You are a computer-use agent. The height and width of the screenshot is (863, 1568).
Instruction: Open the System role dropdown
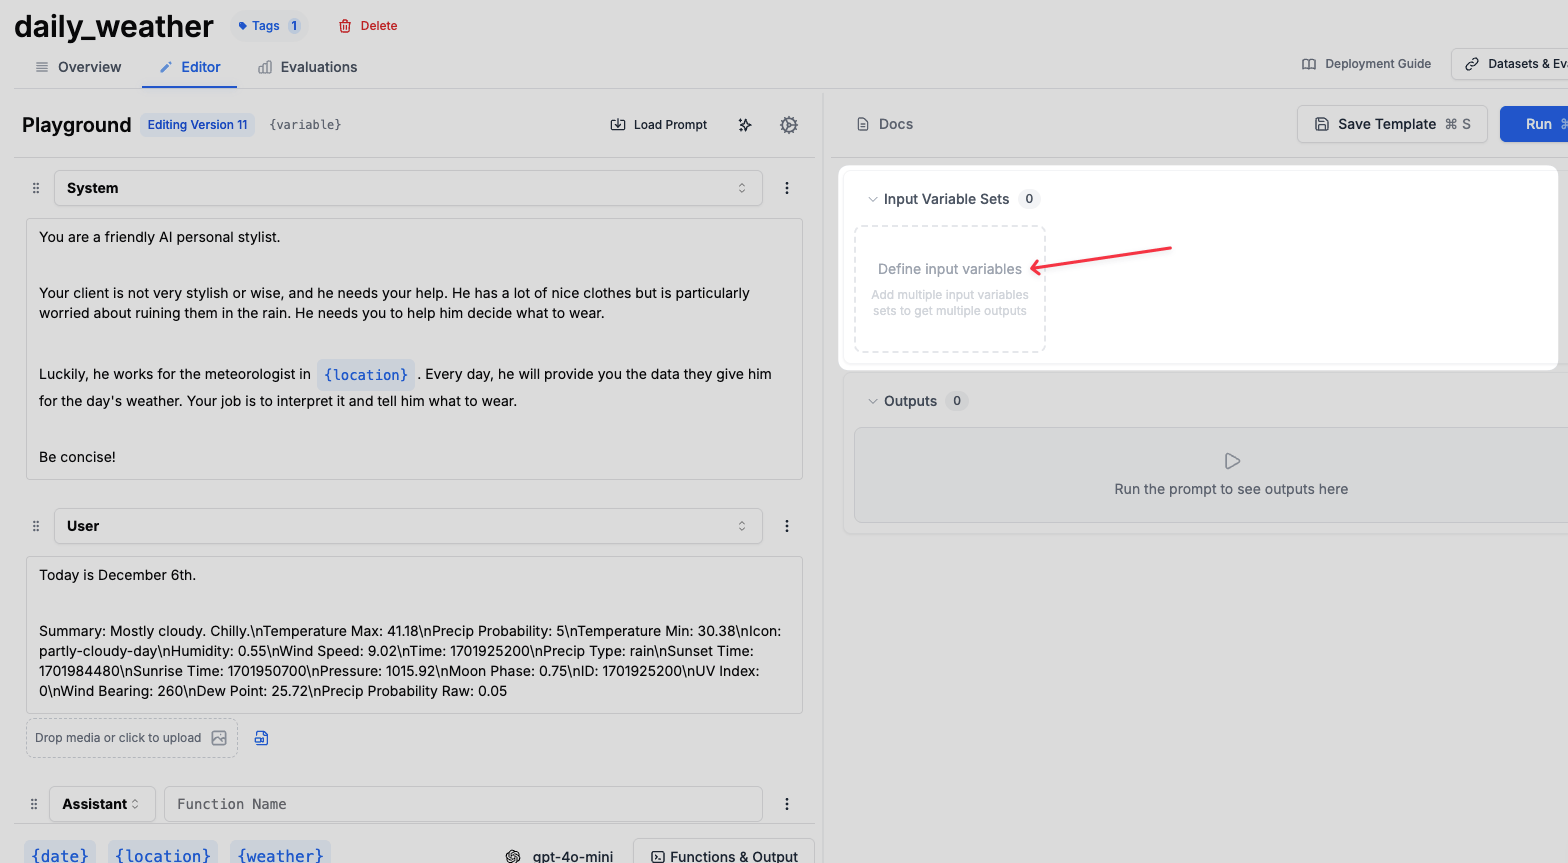[408, 188]
